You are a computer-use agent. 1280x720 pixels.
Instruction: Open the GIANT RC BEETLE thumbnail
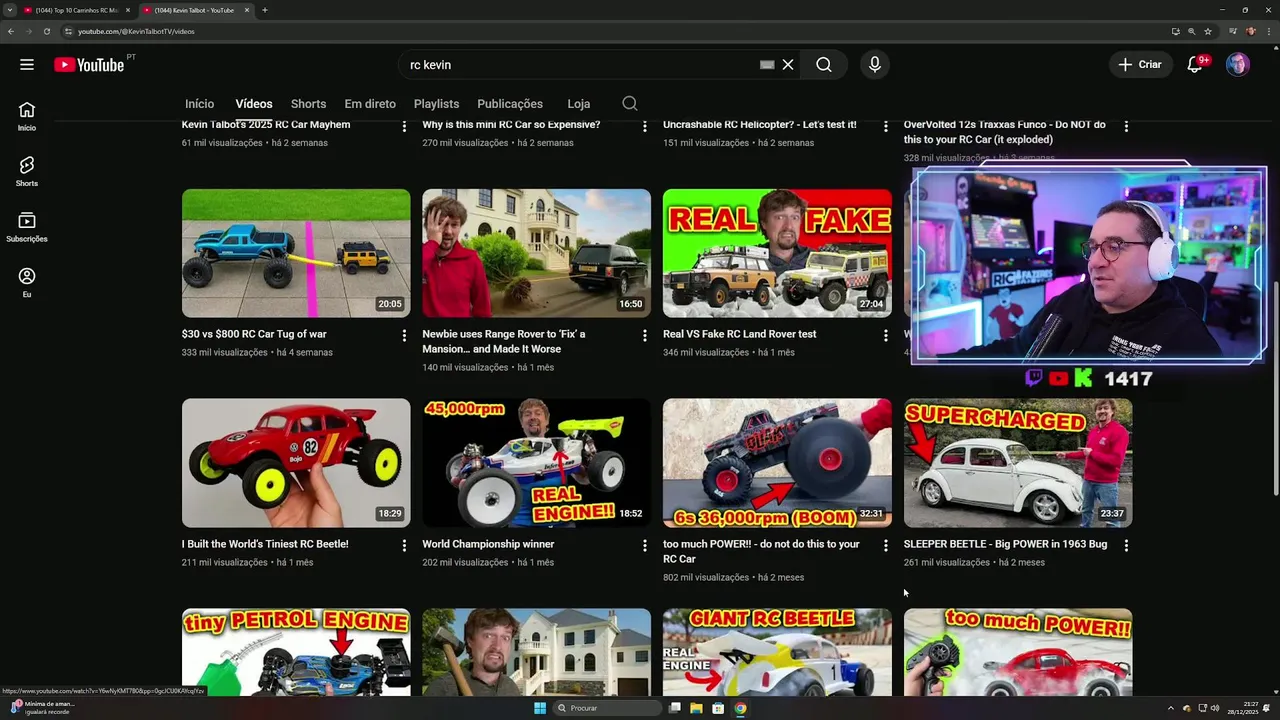[777, 652]
